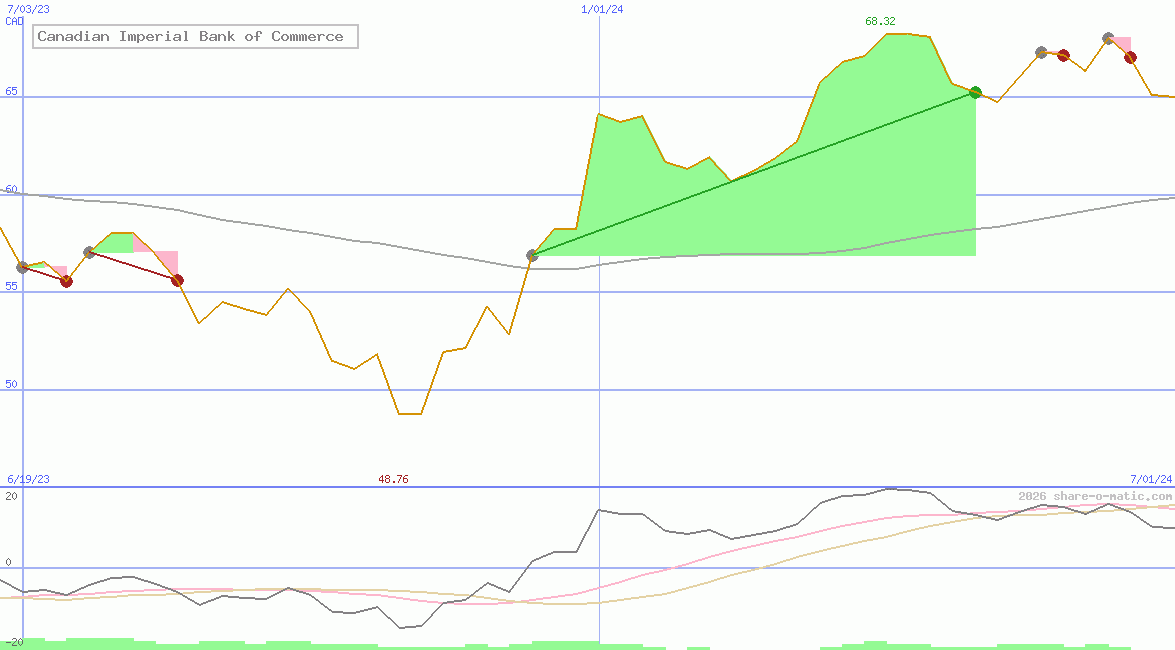The height and width of the screenshot is (650, 1175).
Task: Click the CAD currency label
Action: coord(14,21)
